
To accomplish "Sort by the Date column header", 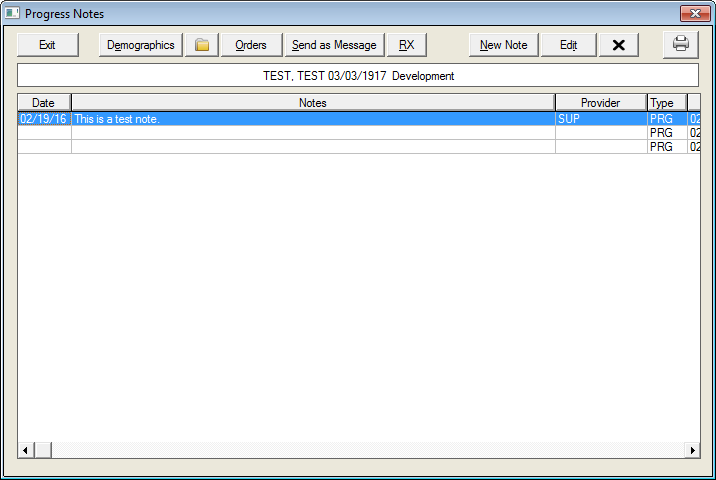I will click(x=43, y=103).
